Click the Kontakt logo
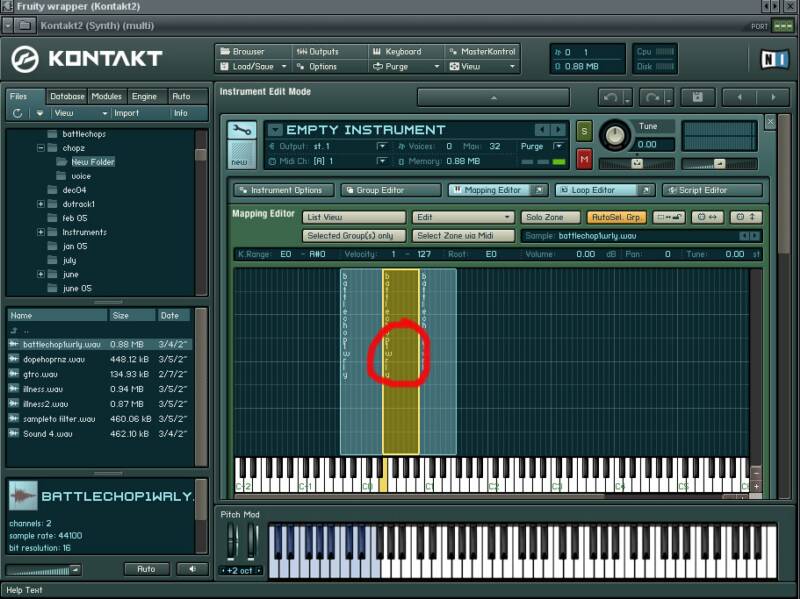Image resolution: width=800 pixels, height=599 pixels. pyautogui.click(x=87, y=59)
